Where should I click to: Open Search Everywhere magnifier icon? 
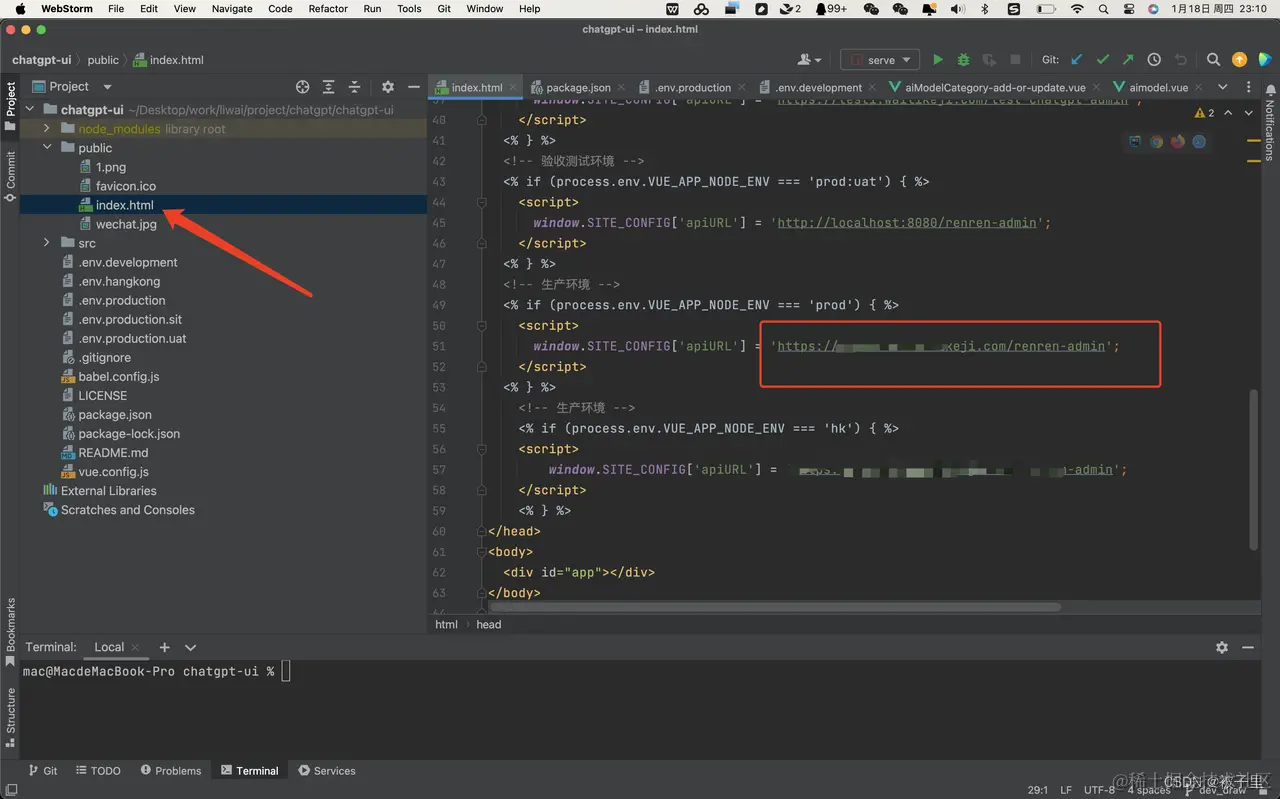pyautogui.click(x=1213, y=60)
